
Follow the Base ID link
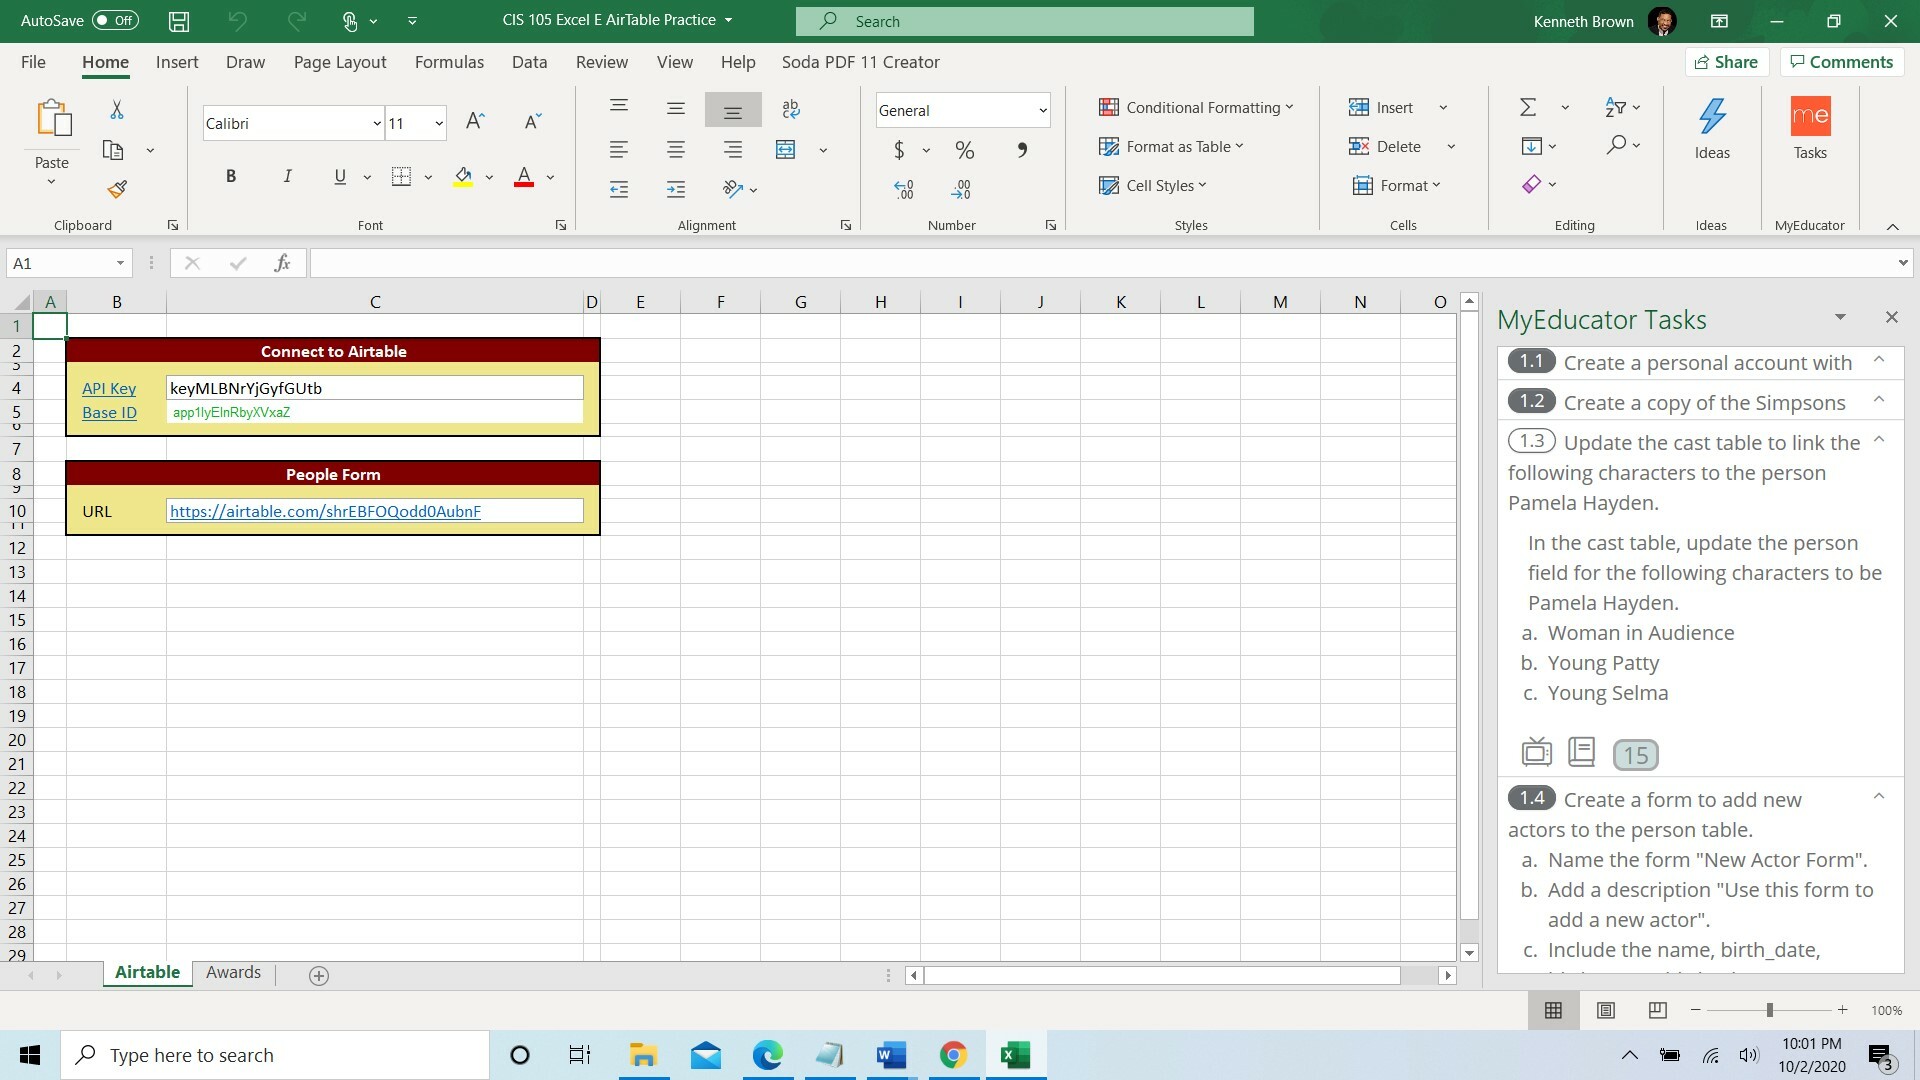(x=109, y=413)
